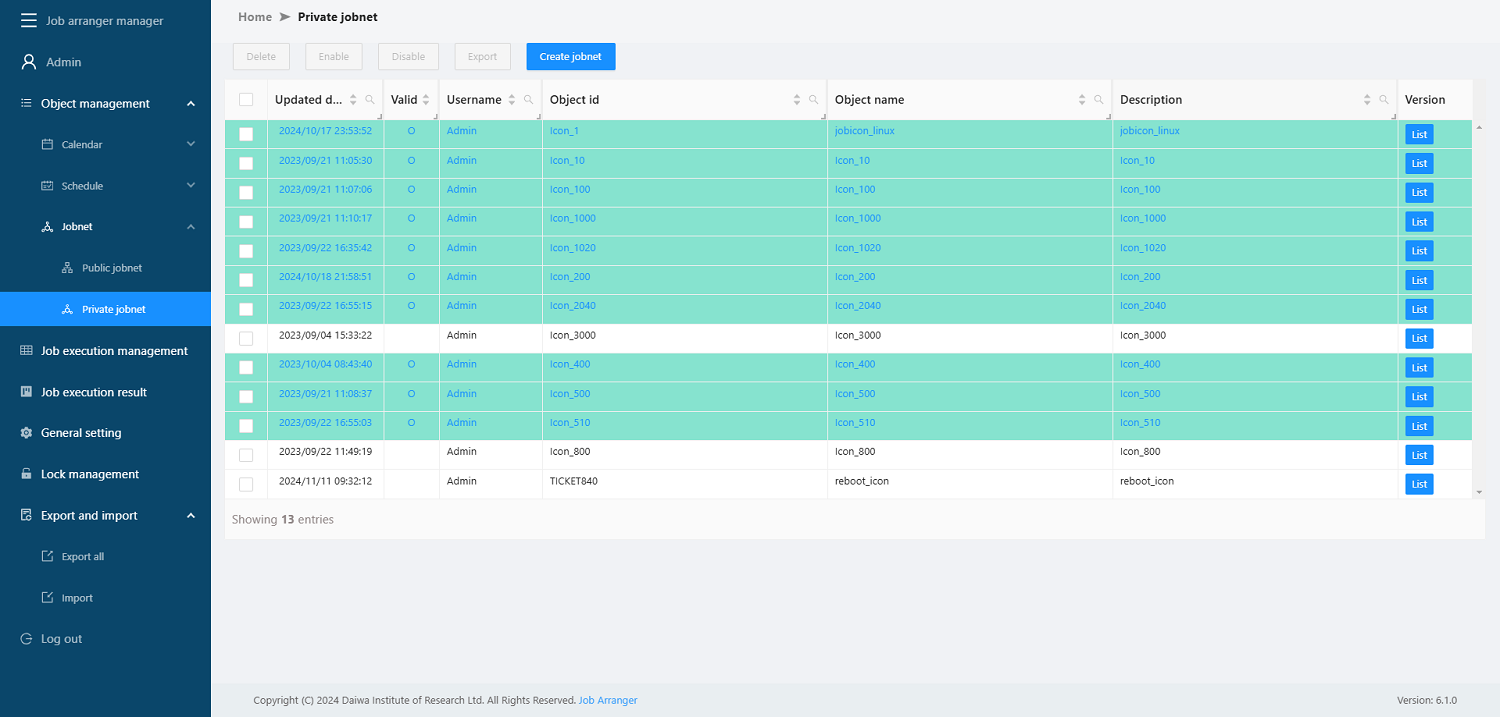Toggle the hamburger menu icon
This screenshot has width=1500, height=717.
29,20
